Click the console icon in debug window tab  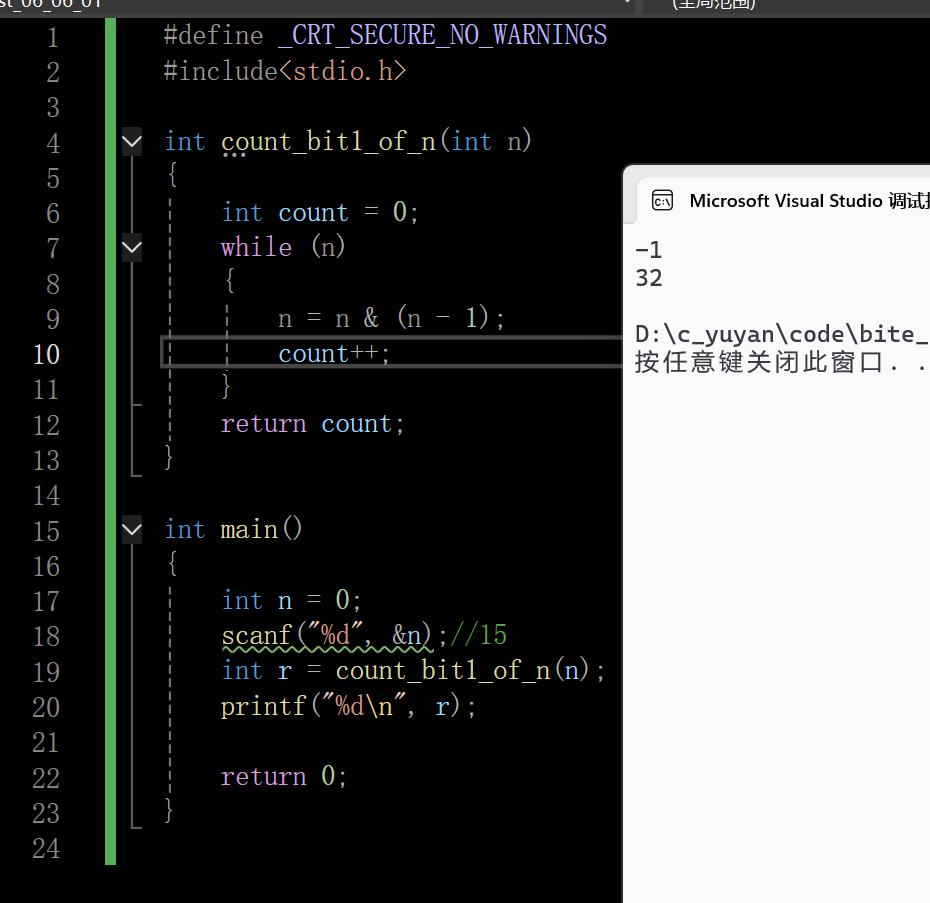click(662, 201)
